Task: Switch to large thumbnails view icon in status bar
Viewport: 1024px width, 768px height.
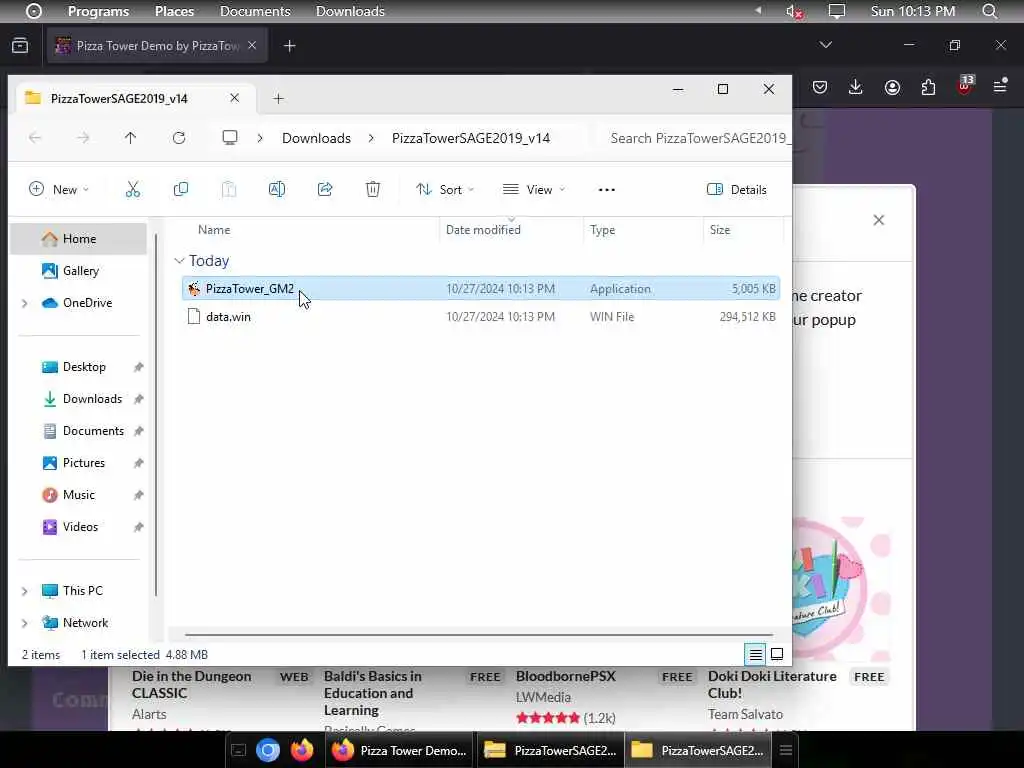Action: [x=777, y=654]
